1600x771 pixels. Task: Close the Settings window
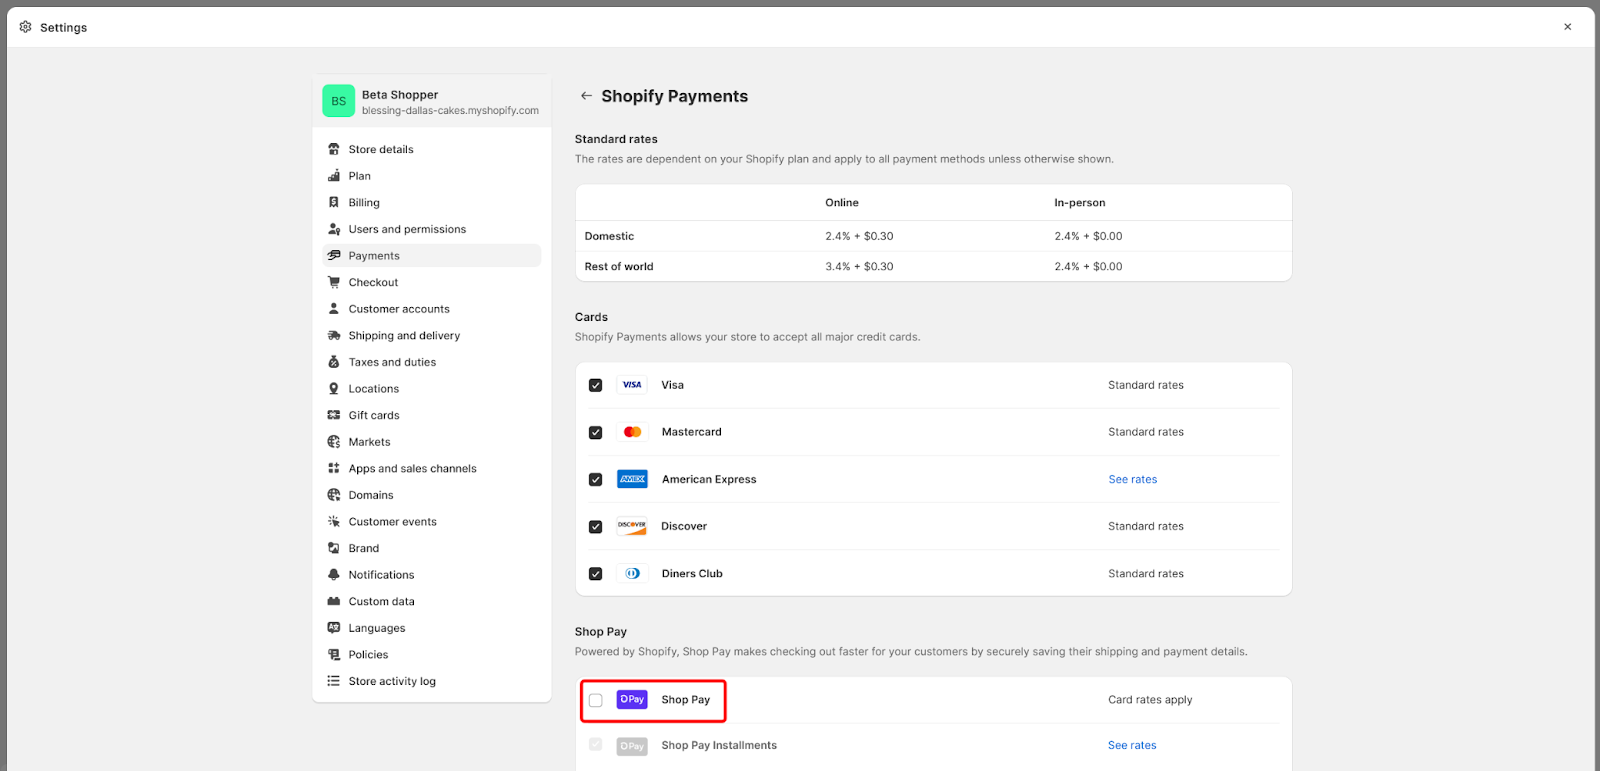pos(1567,27)
